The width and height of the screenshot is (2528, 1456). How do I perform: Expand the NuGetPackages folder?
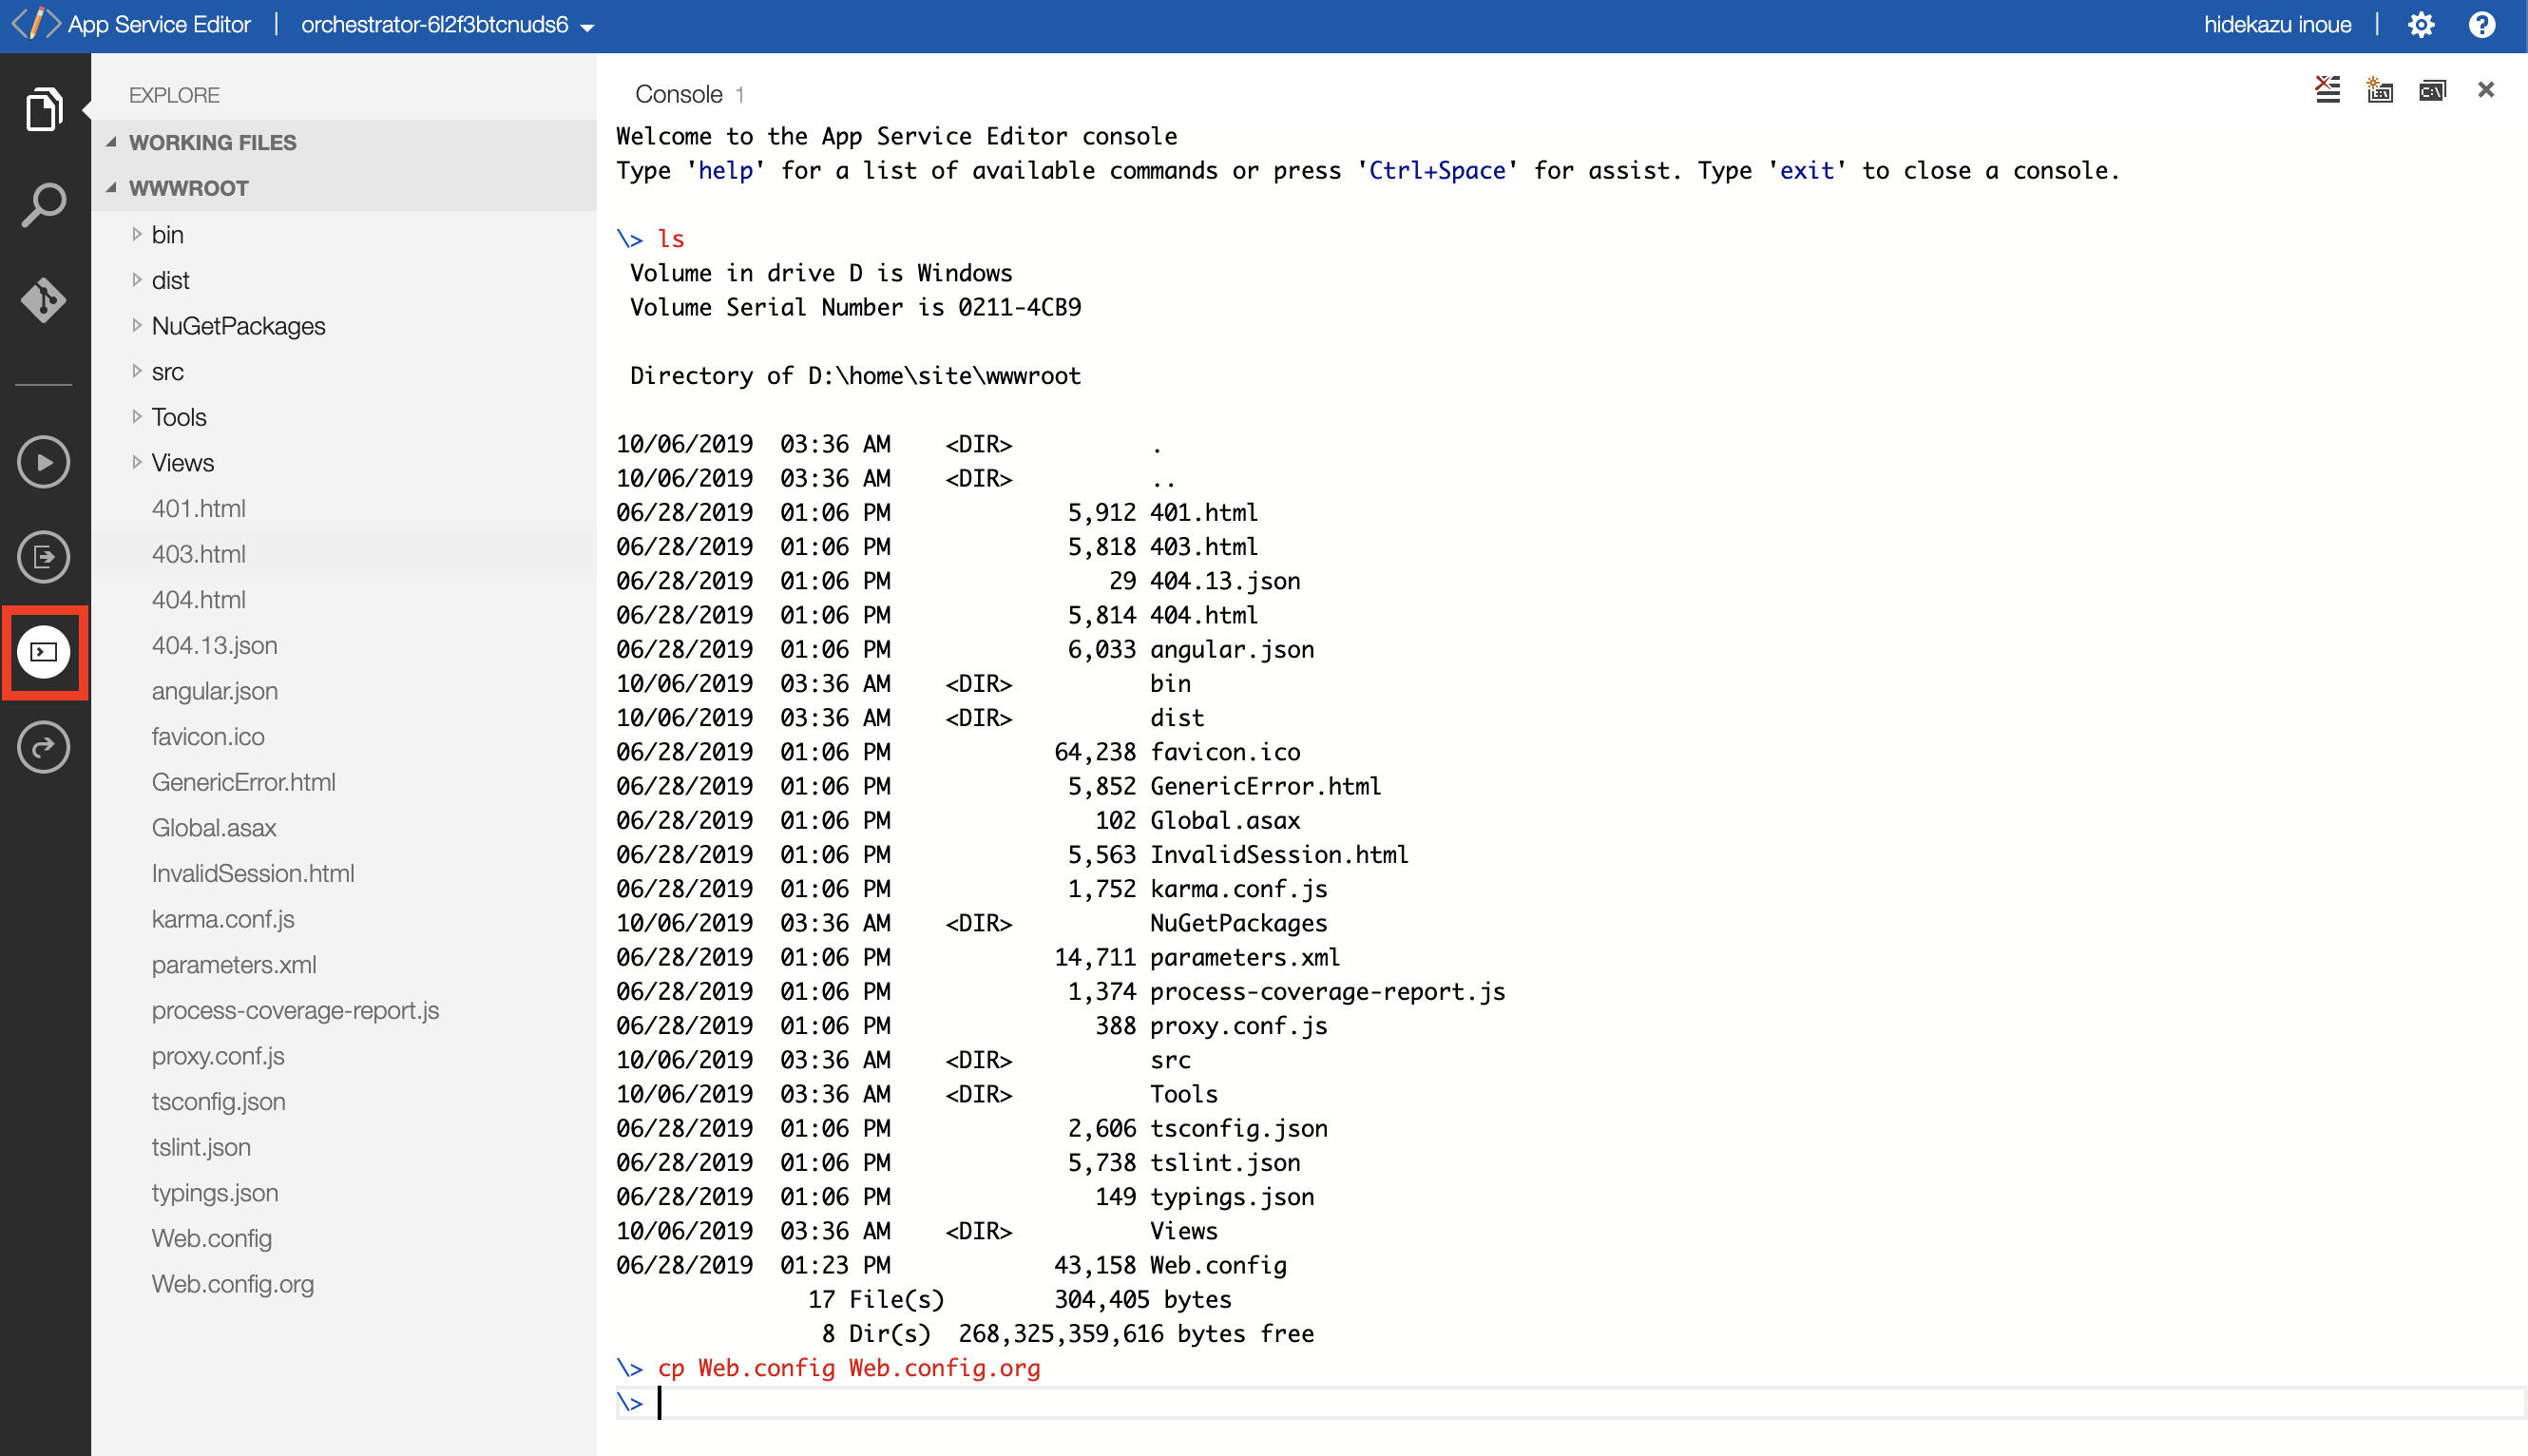click(x=238, y=326)
